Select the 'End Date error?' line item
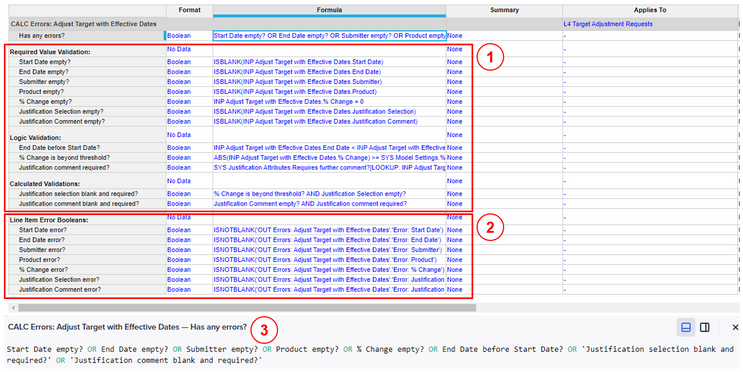The height and width of the screenshot is (372, 743). click(42, 240)
